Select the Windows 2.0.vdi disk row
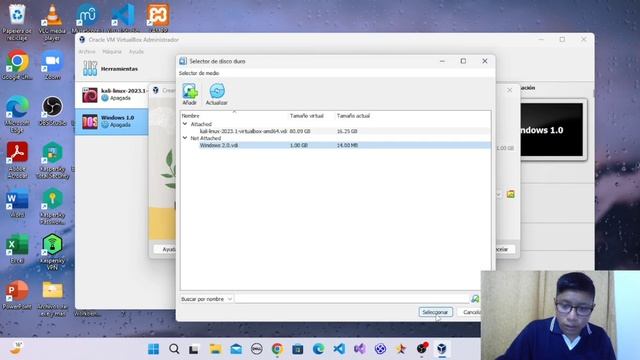The width and height of the screenshot is (640, 360). pos(336,145)
